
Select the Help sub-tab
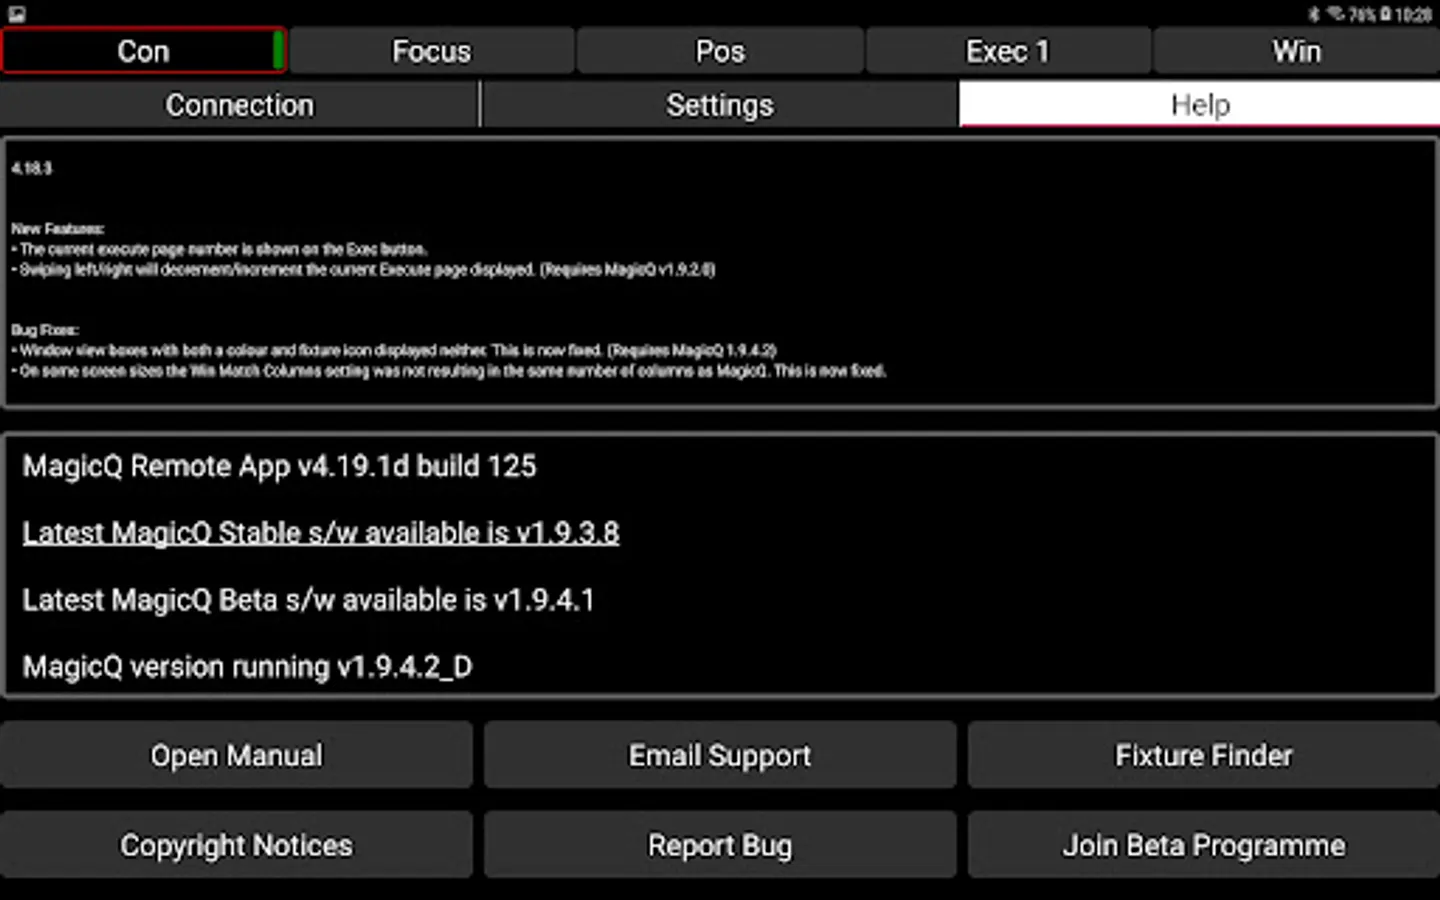(1200, 105)
